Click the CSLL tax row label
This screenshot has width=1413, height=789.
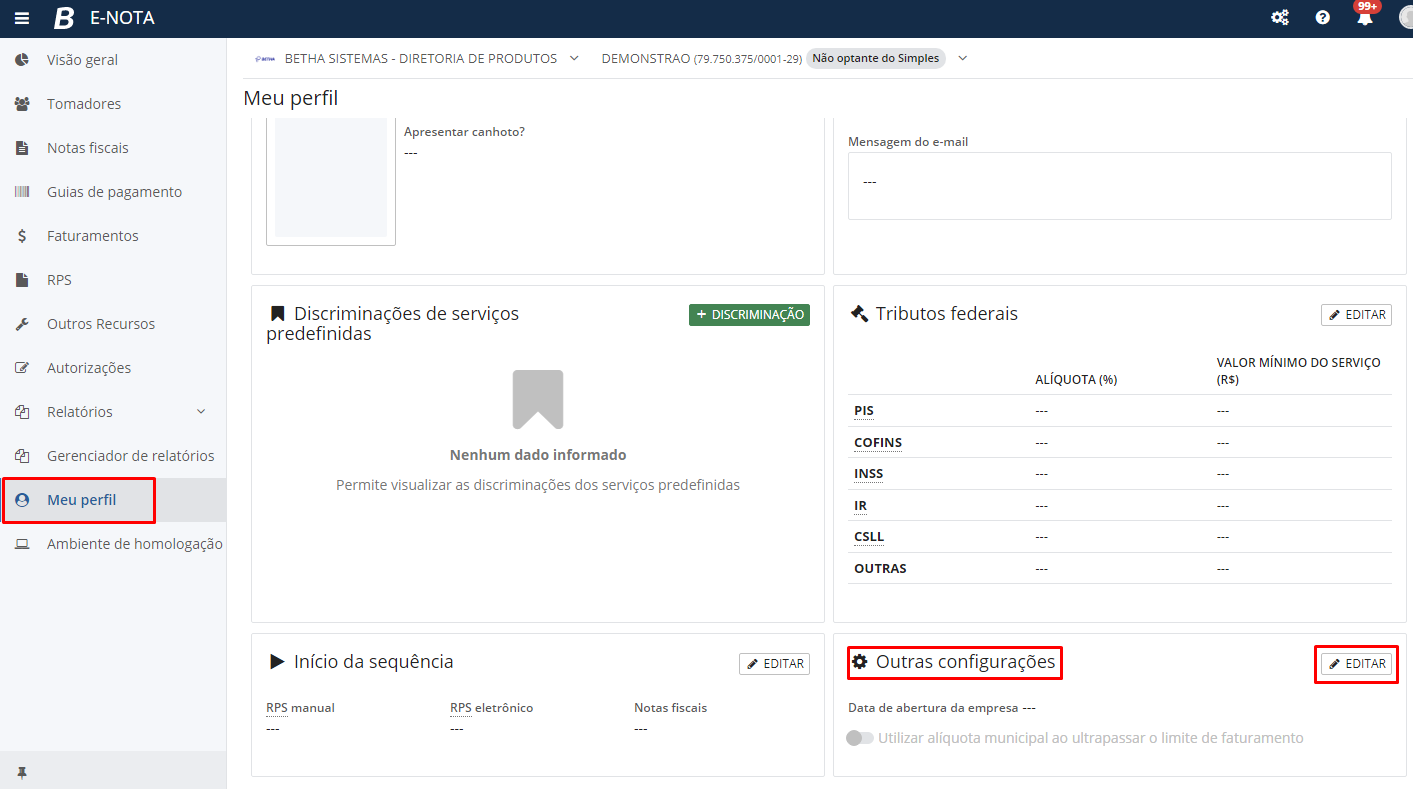pos(869,537)
